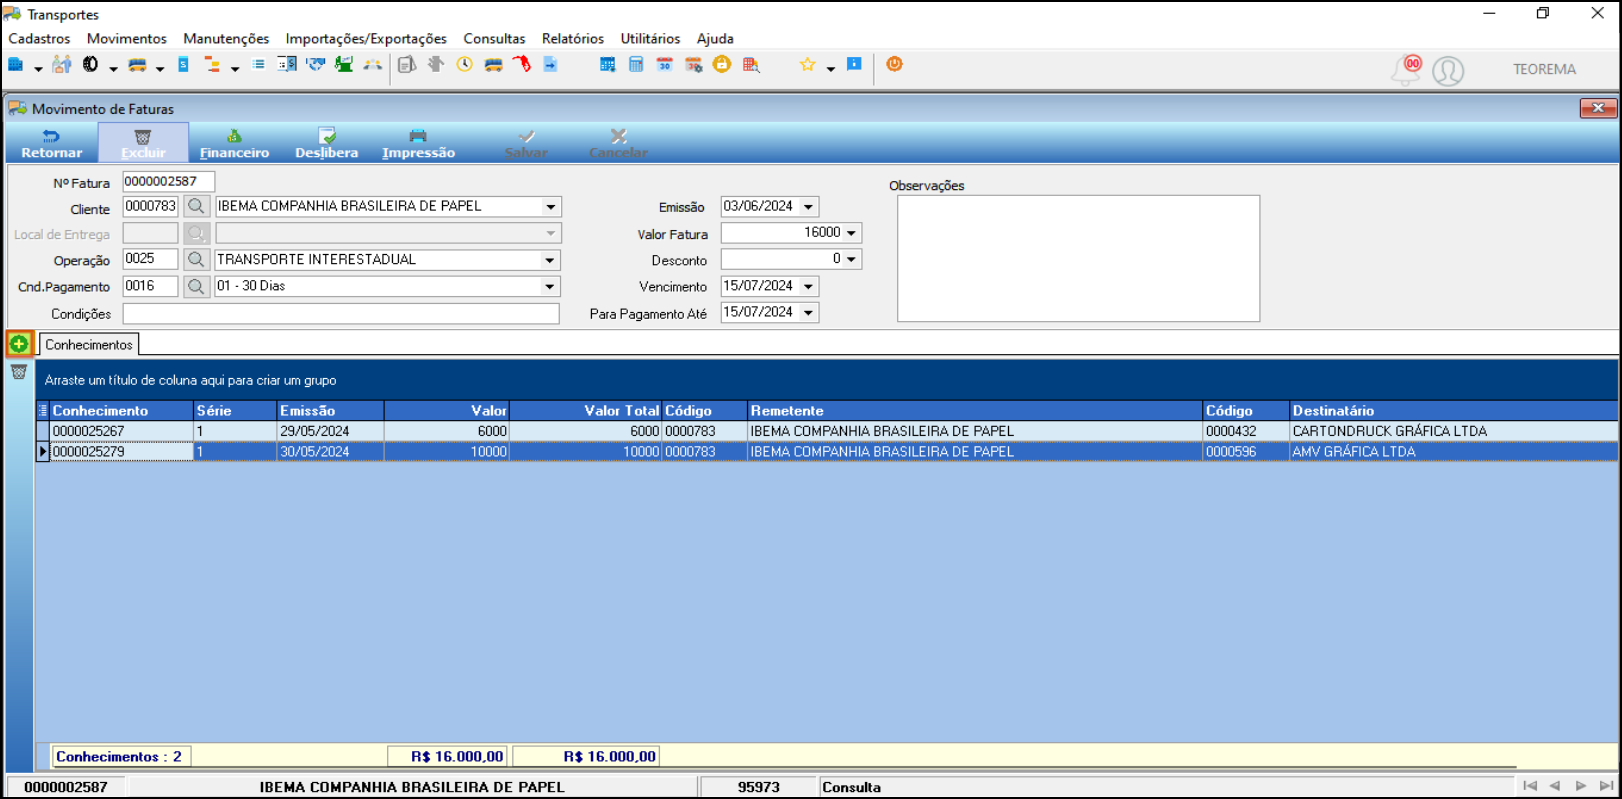Sort by the Valor Total column header

click(x=586, y=410)
